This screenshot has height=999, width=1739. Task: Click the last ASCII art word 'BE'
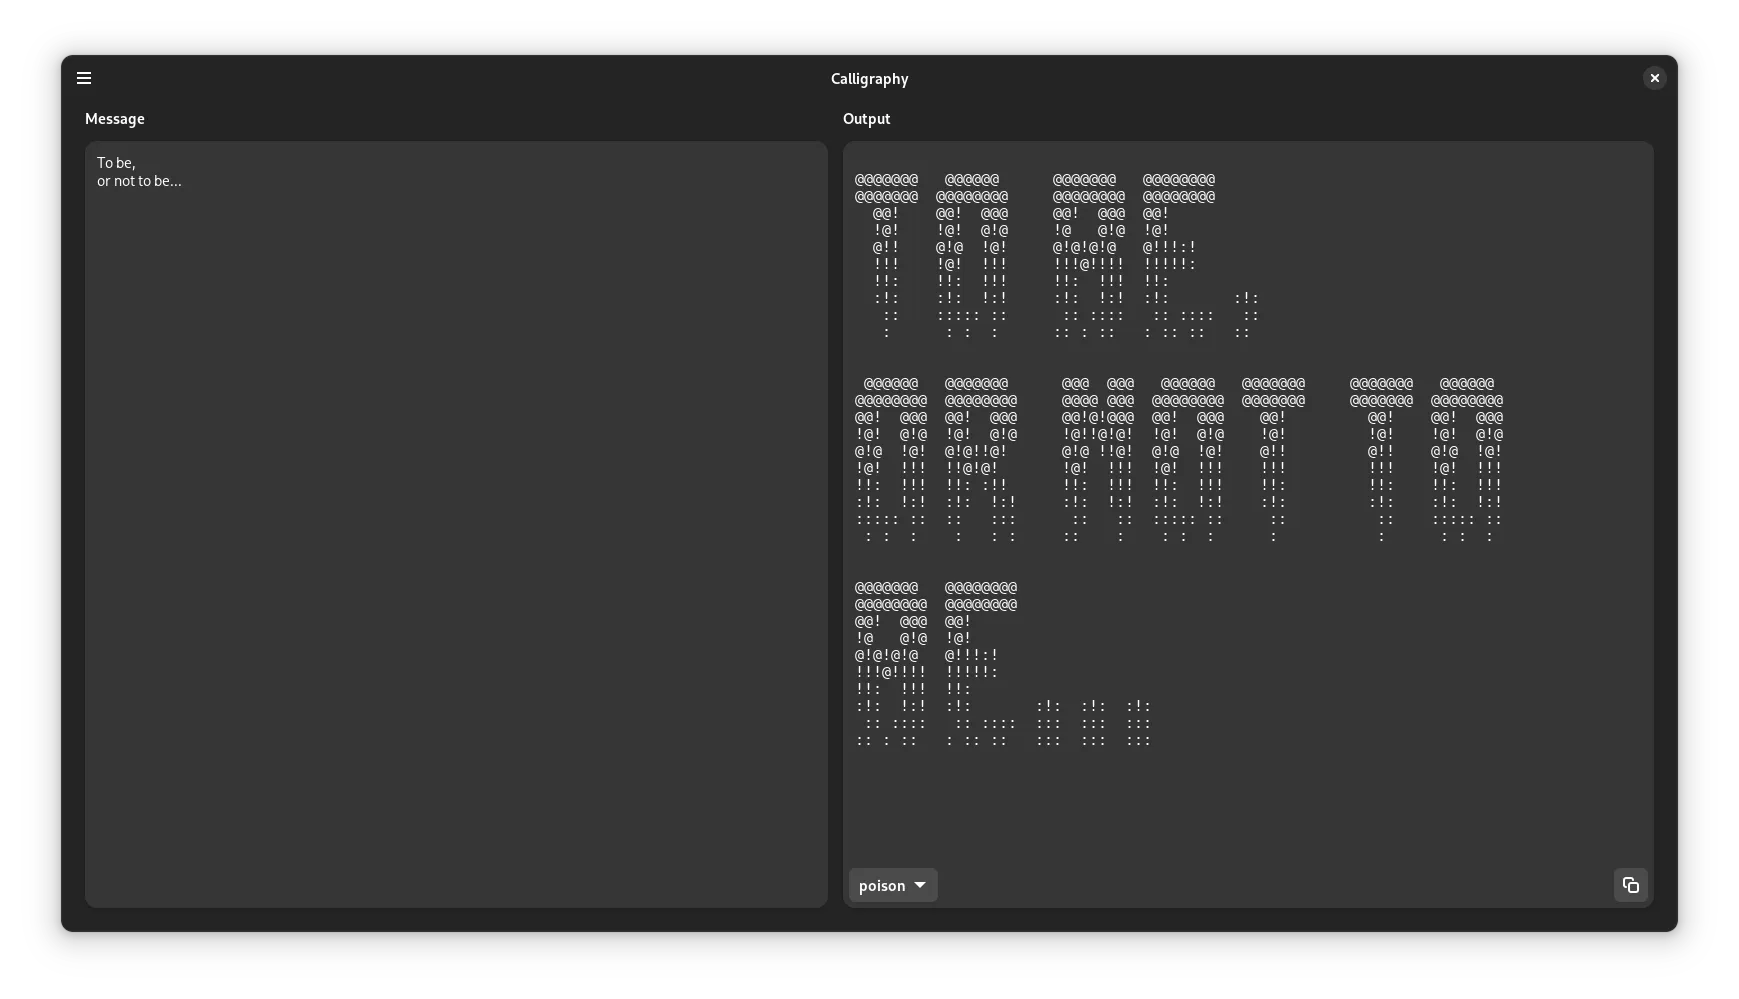point(936,663)
